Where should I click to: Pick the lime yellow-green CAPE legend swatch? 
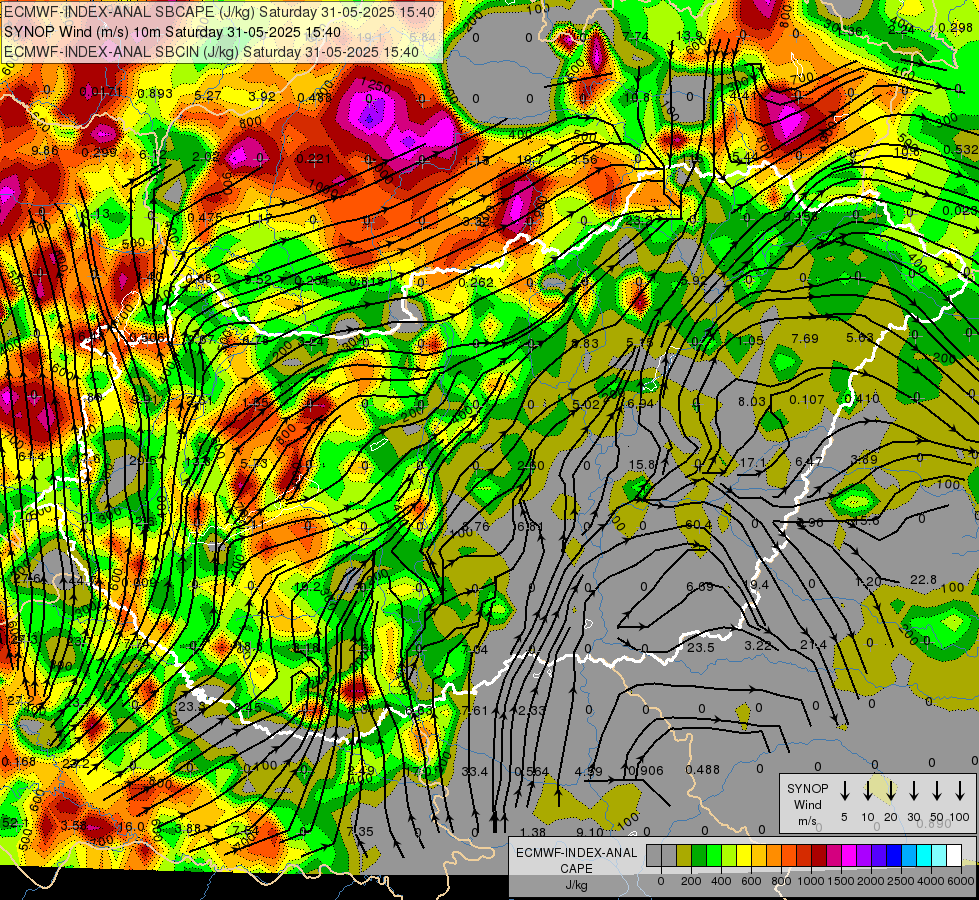[729, 855]
